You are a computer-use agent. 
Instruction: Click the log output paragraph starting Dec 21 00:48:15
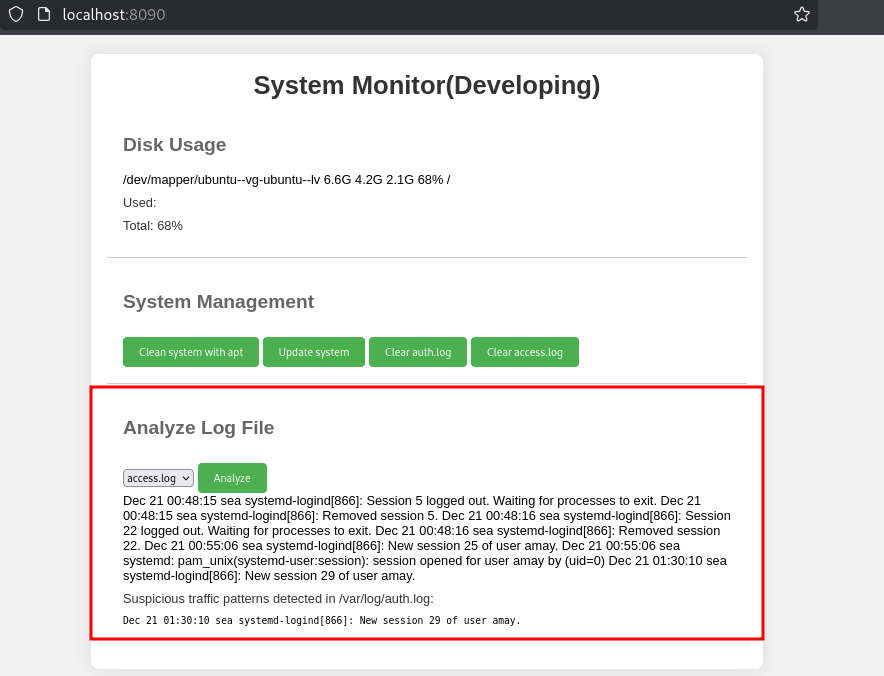(x=426, y=538)
